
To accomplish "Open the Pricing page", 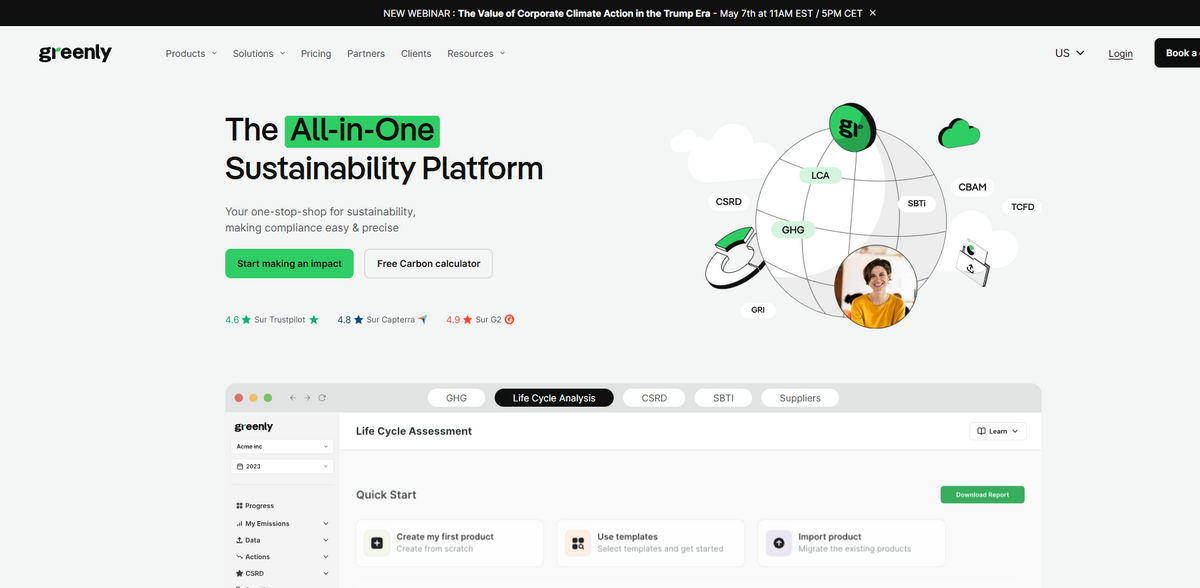I will (316, 54).
